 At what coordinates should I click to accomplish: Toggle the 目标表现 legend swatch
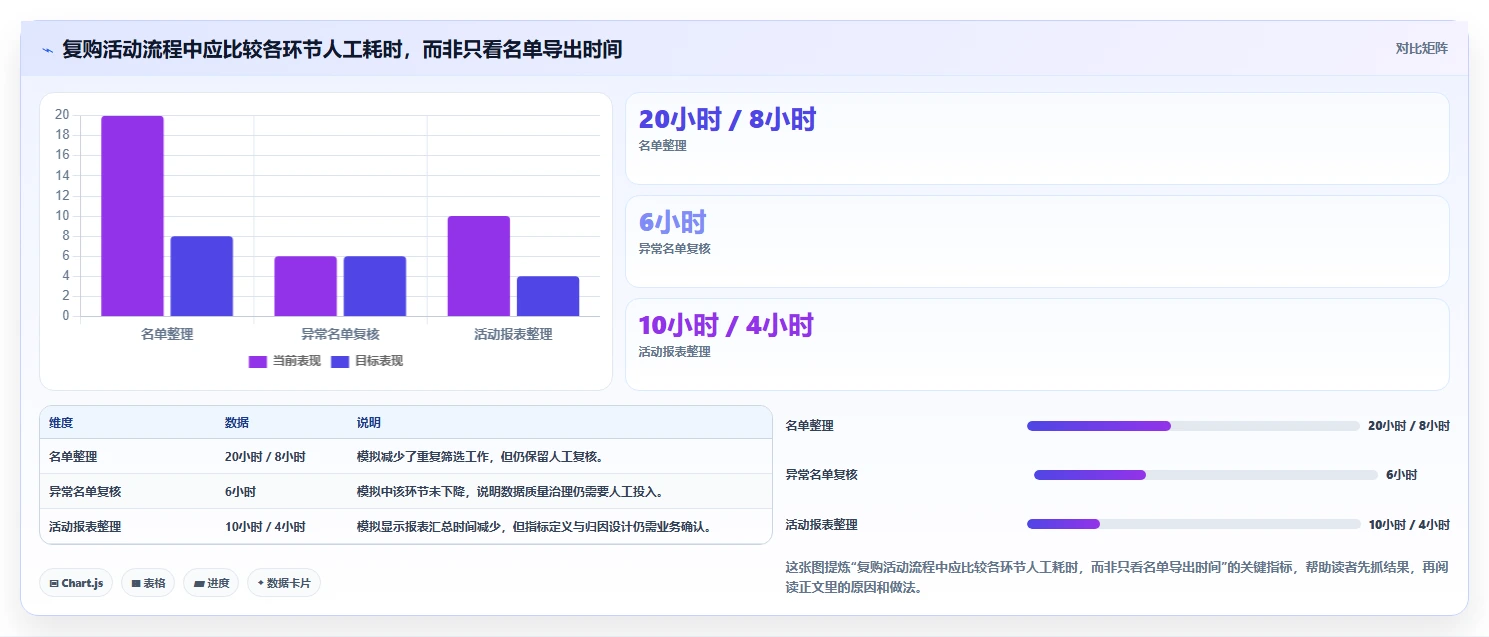coord(340,361)
